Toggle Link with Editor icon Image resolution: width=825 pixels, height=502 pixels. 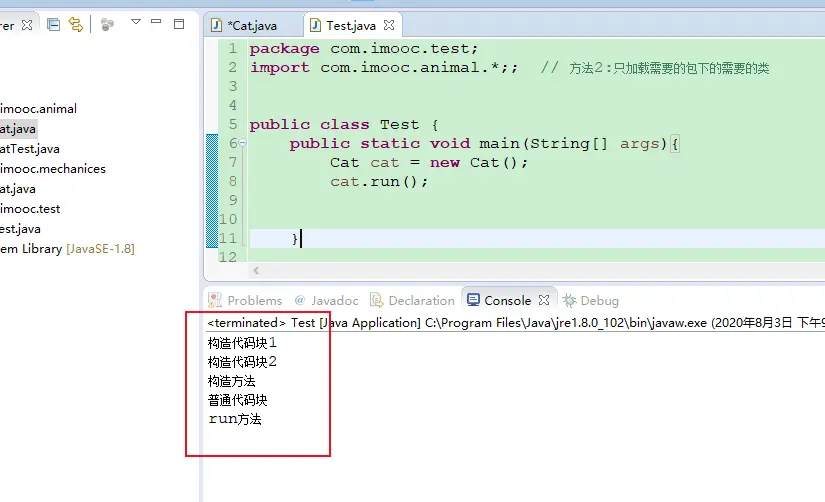click(x=76, y=25)
